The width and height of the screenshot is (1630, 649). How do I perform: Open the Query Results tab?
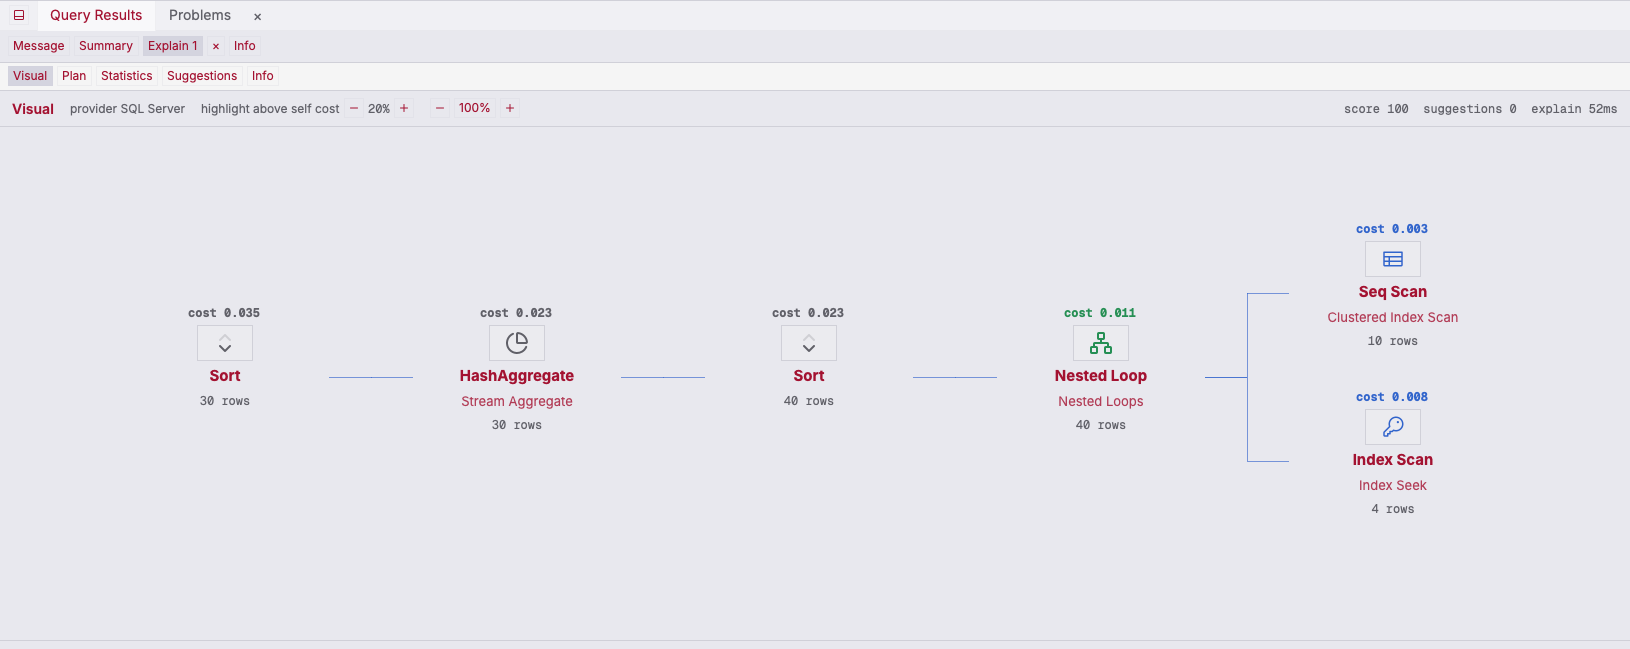point(96,15)
